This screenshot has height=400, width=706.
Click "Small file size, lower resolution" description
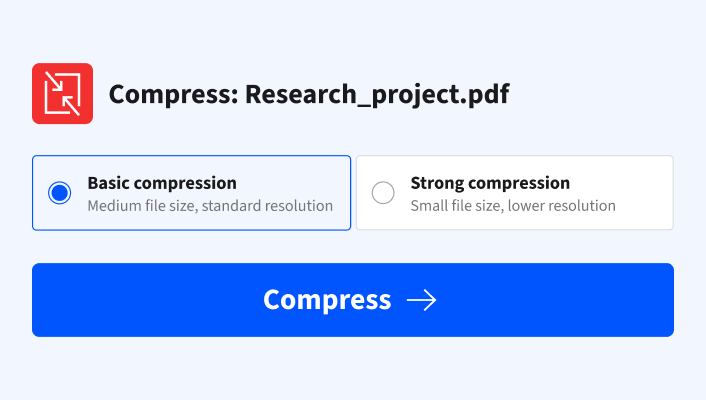coord(513,206)
